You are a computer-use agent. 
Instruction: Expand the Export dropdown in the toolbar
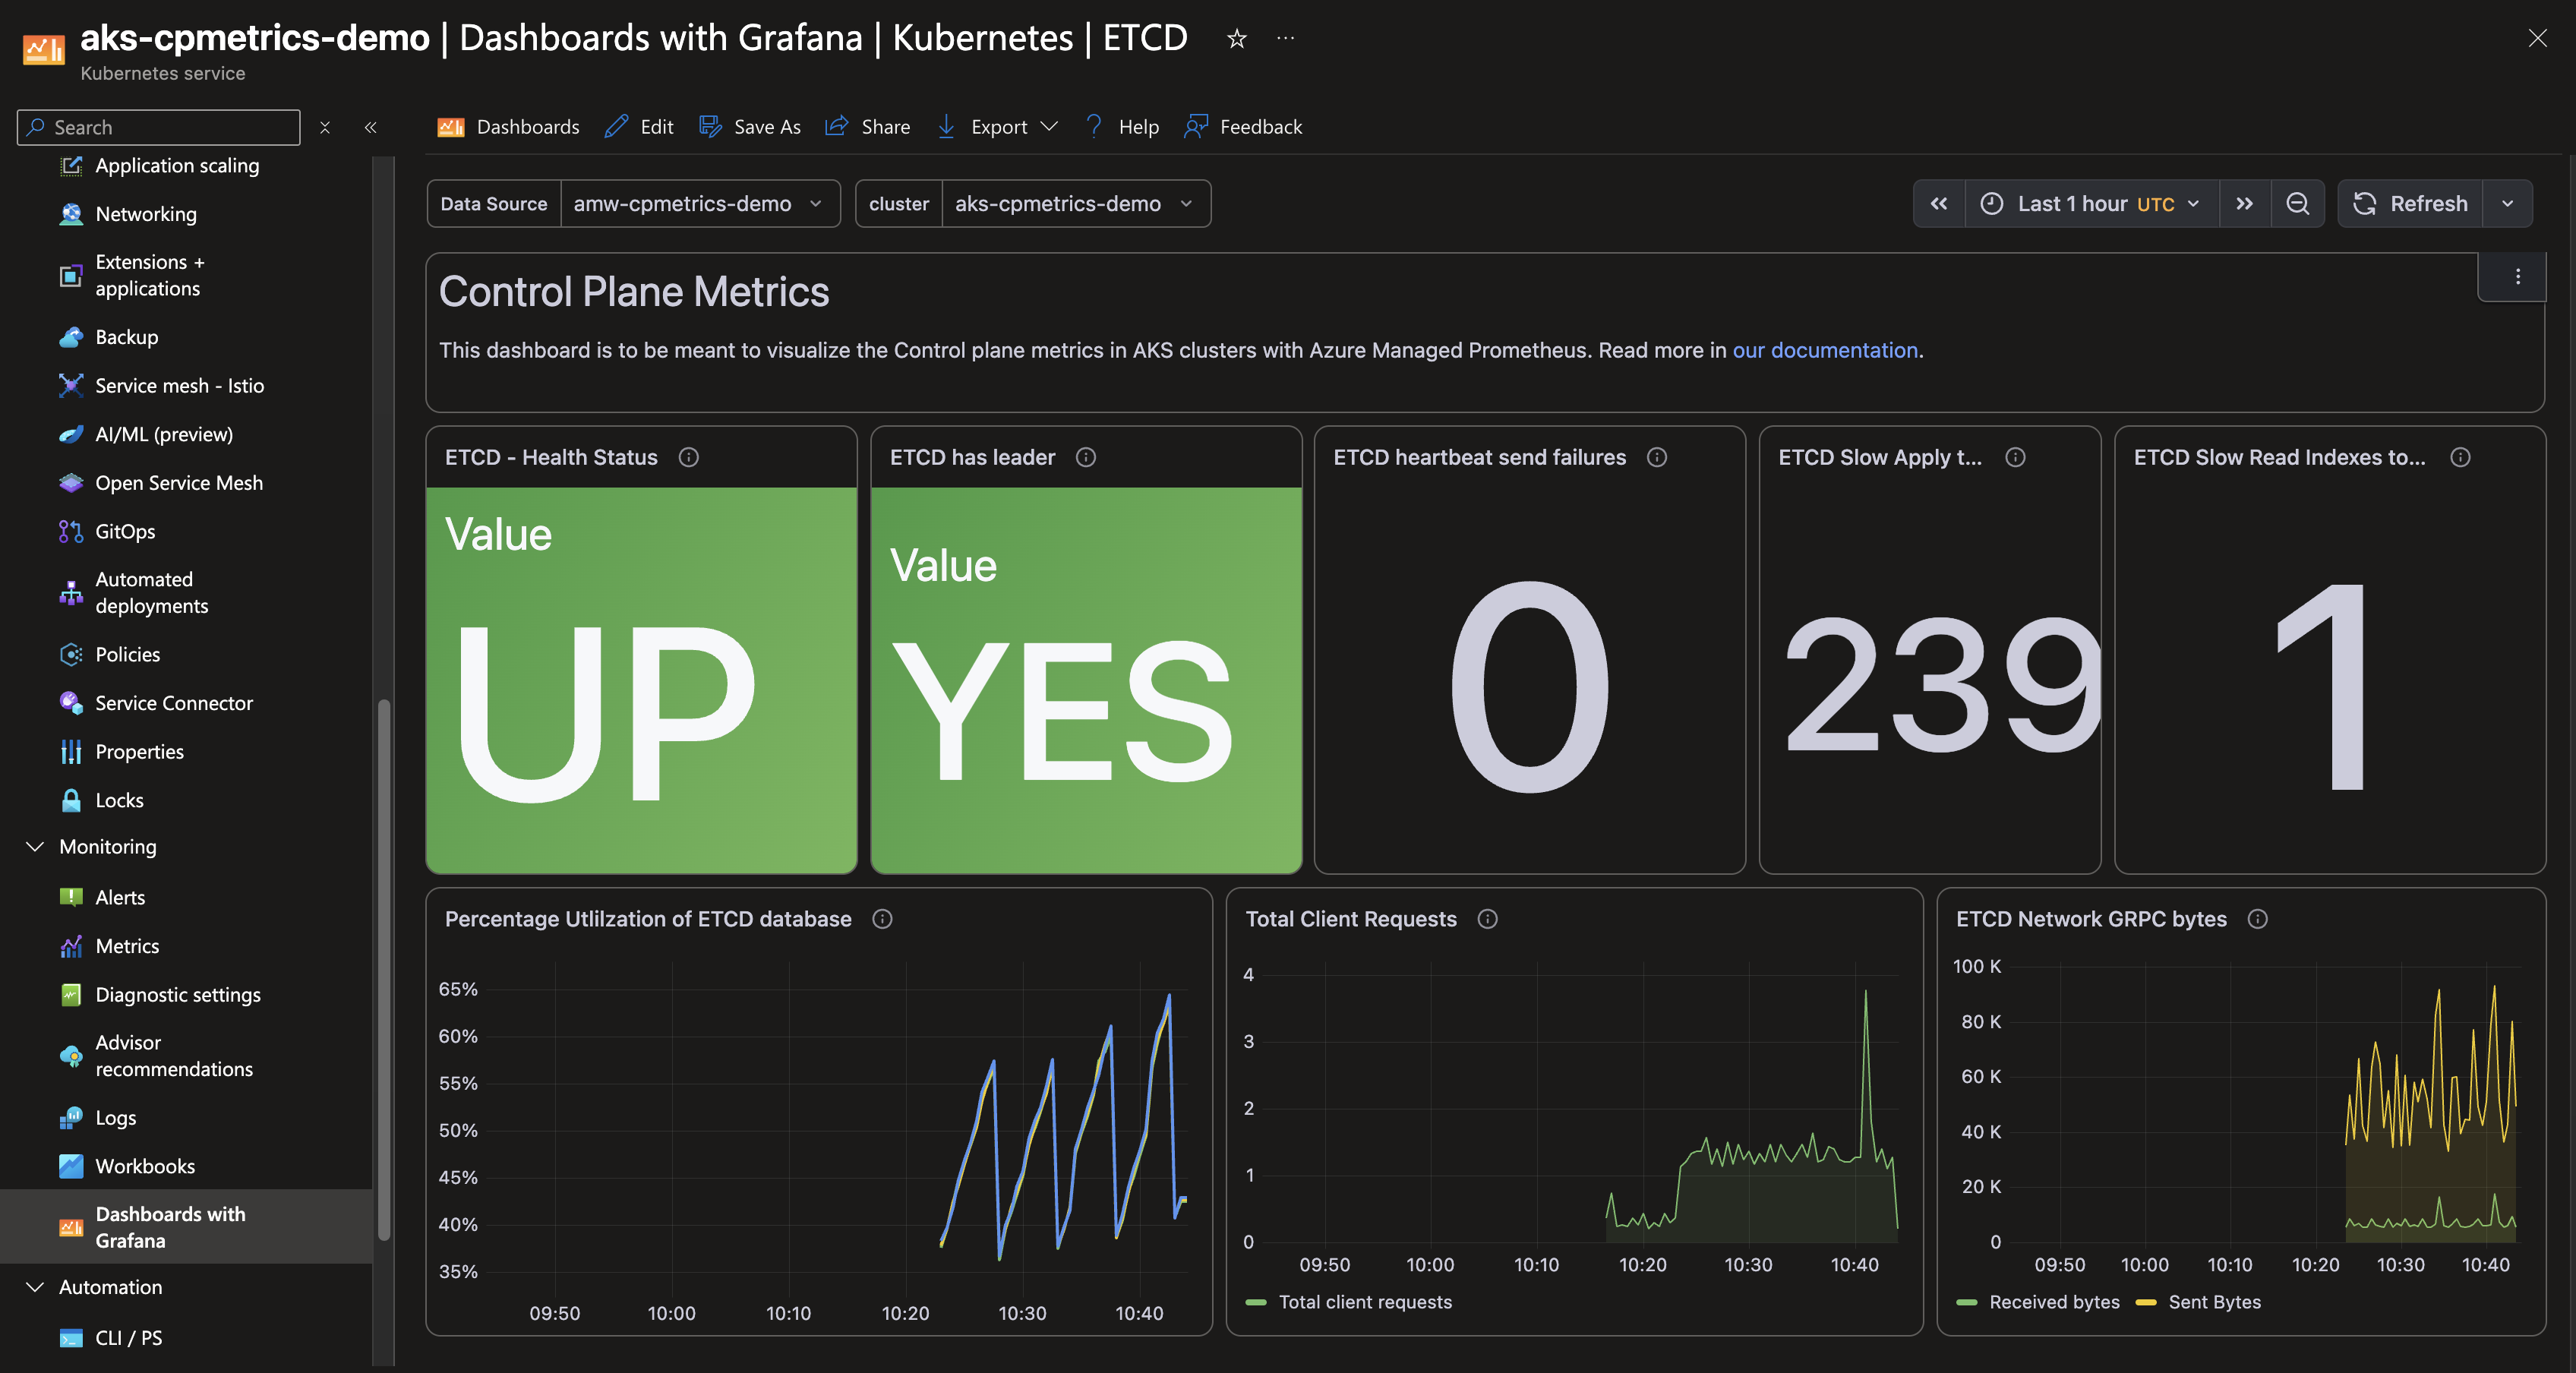(x=997, y=127)
